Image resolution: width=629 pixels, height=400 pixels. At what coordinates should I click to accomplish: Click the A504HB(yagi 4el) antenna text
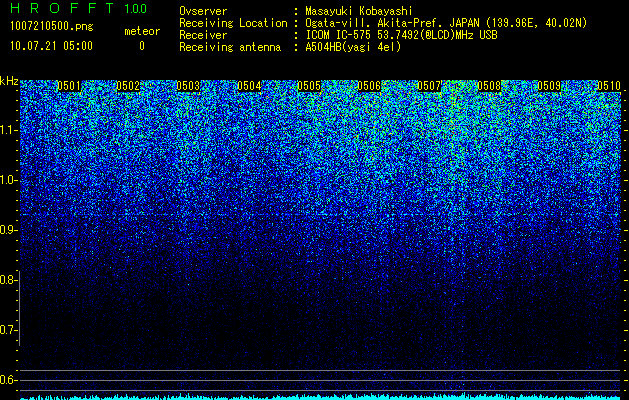point(353,47)
